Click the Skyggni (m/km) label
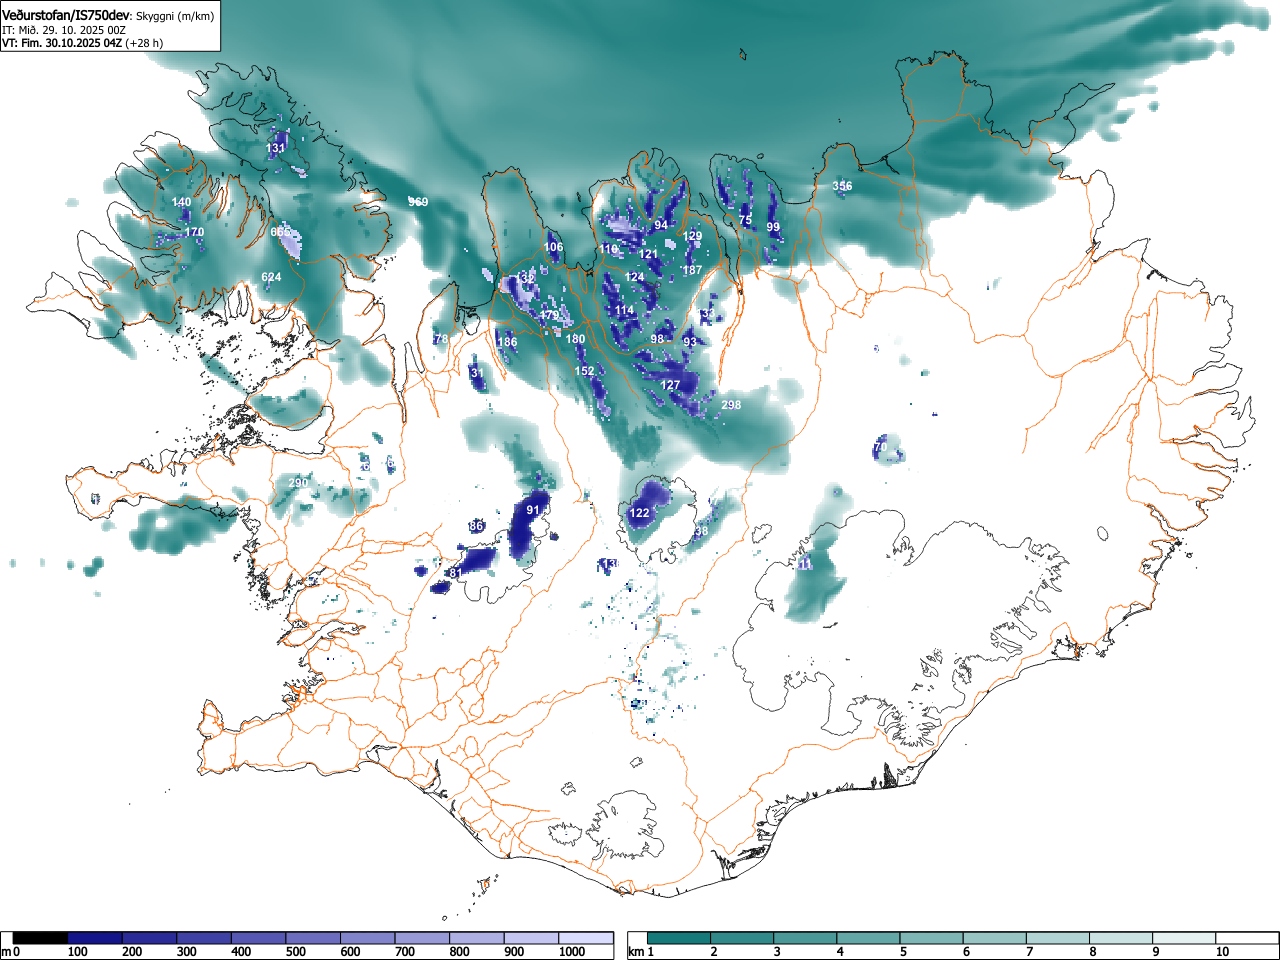 coord(174,17)
